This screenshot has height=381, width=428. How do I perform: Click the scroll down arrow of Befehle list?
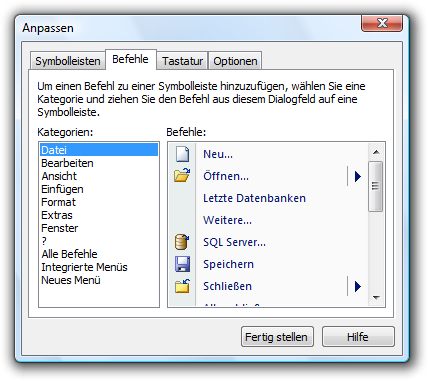pyautogui.click(x=376, y=298)
